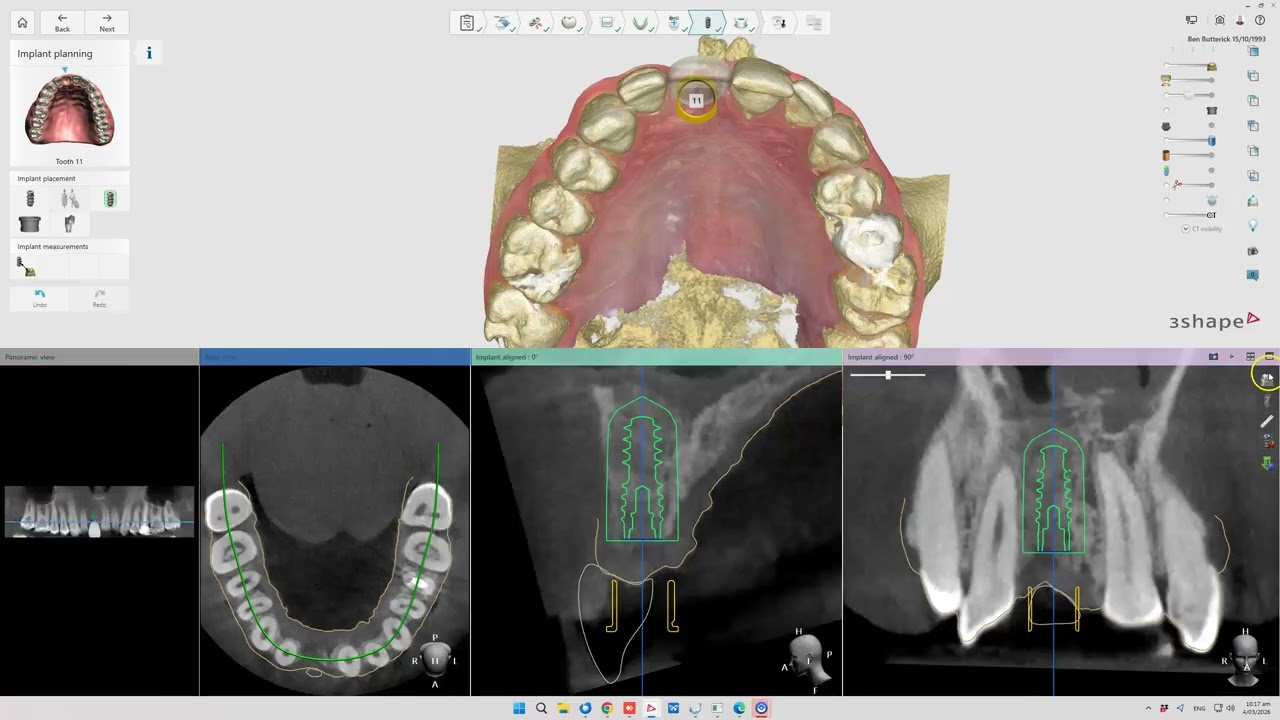The image size is (1280, 720).
Task: Toggle the surgical guide visibility
Action: (1212, 200)
